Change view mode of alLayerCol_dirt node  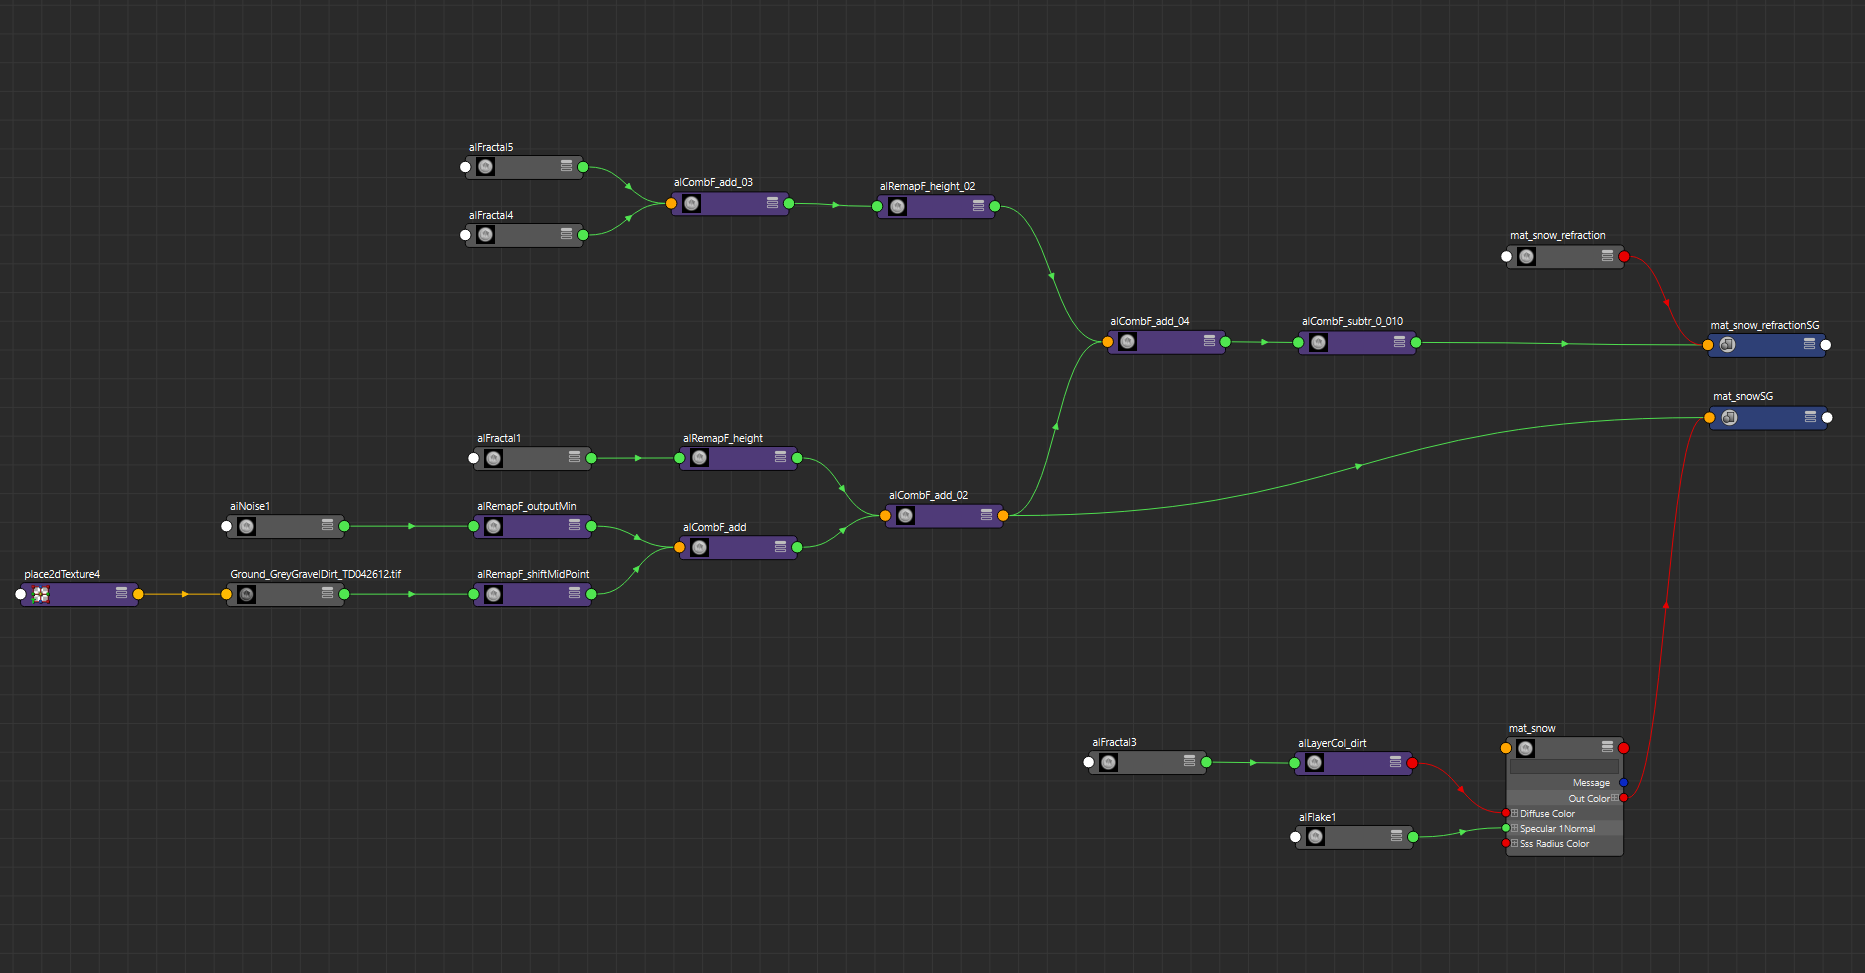[x=1395, y=762]
